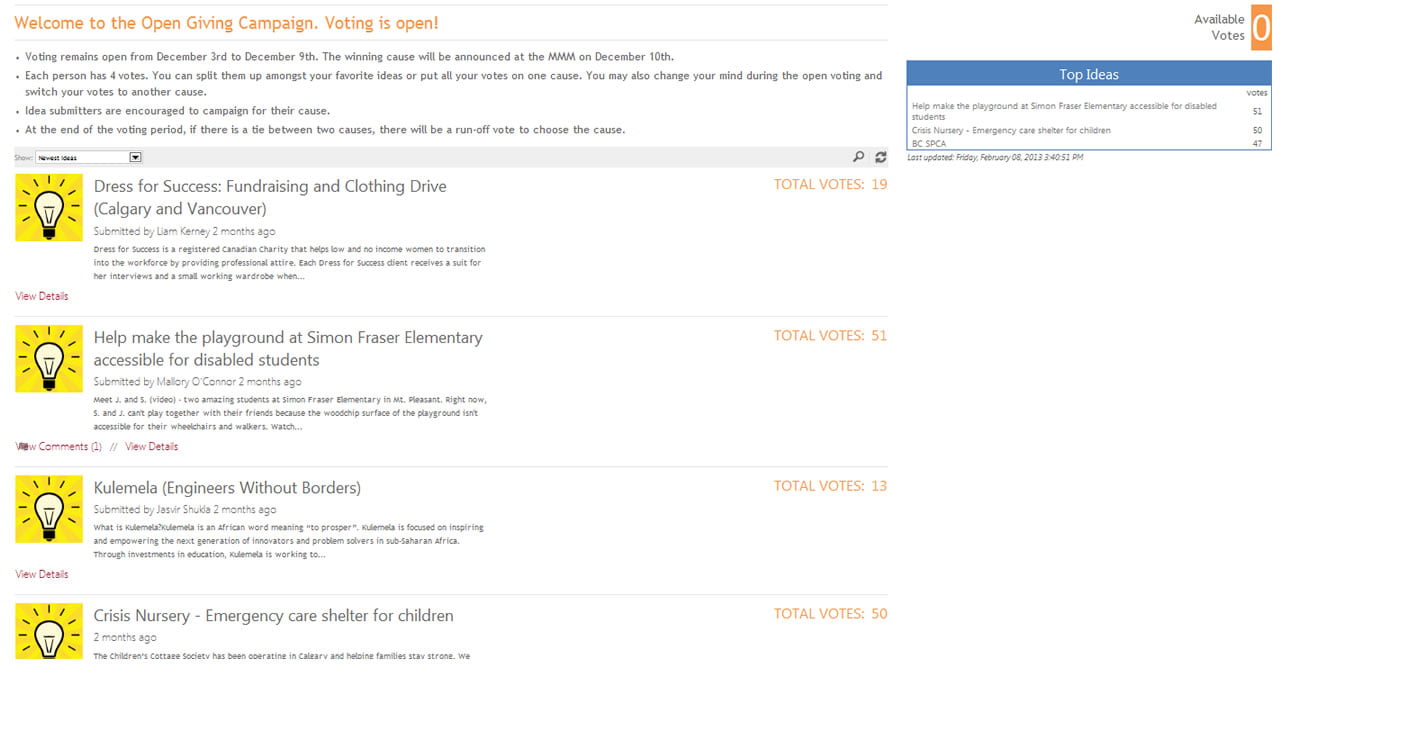Click the search magnifier icon

858,157
